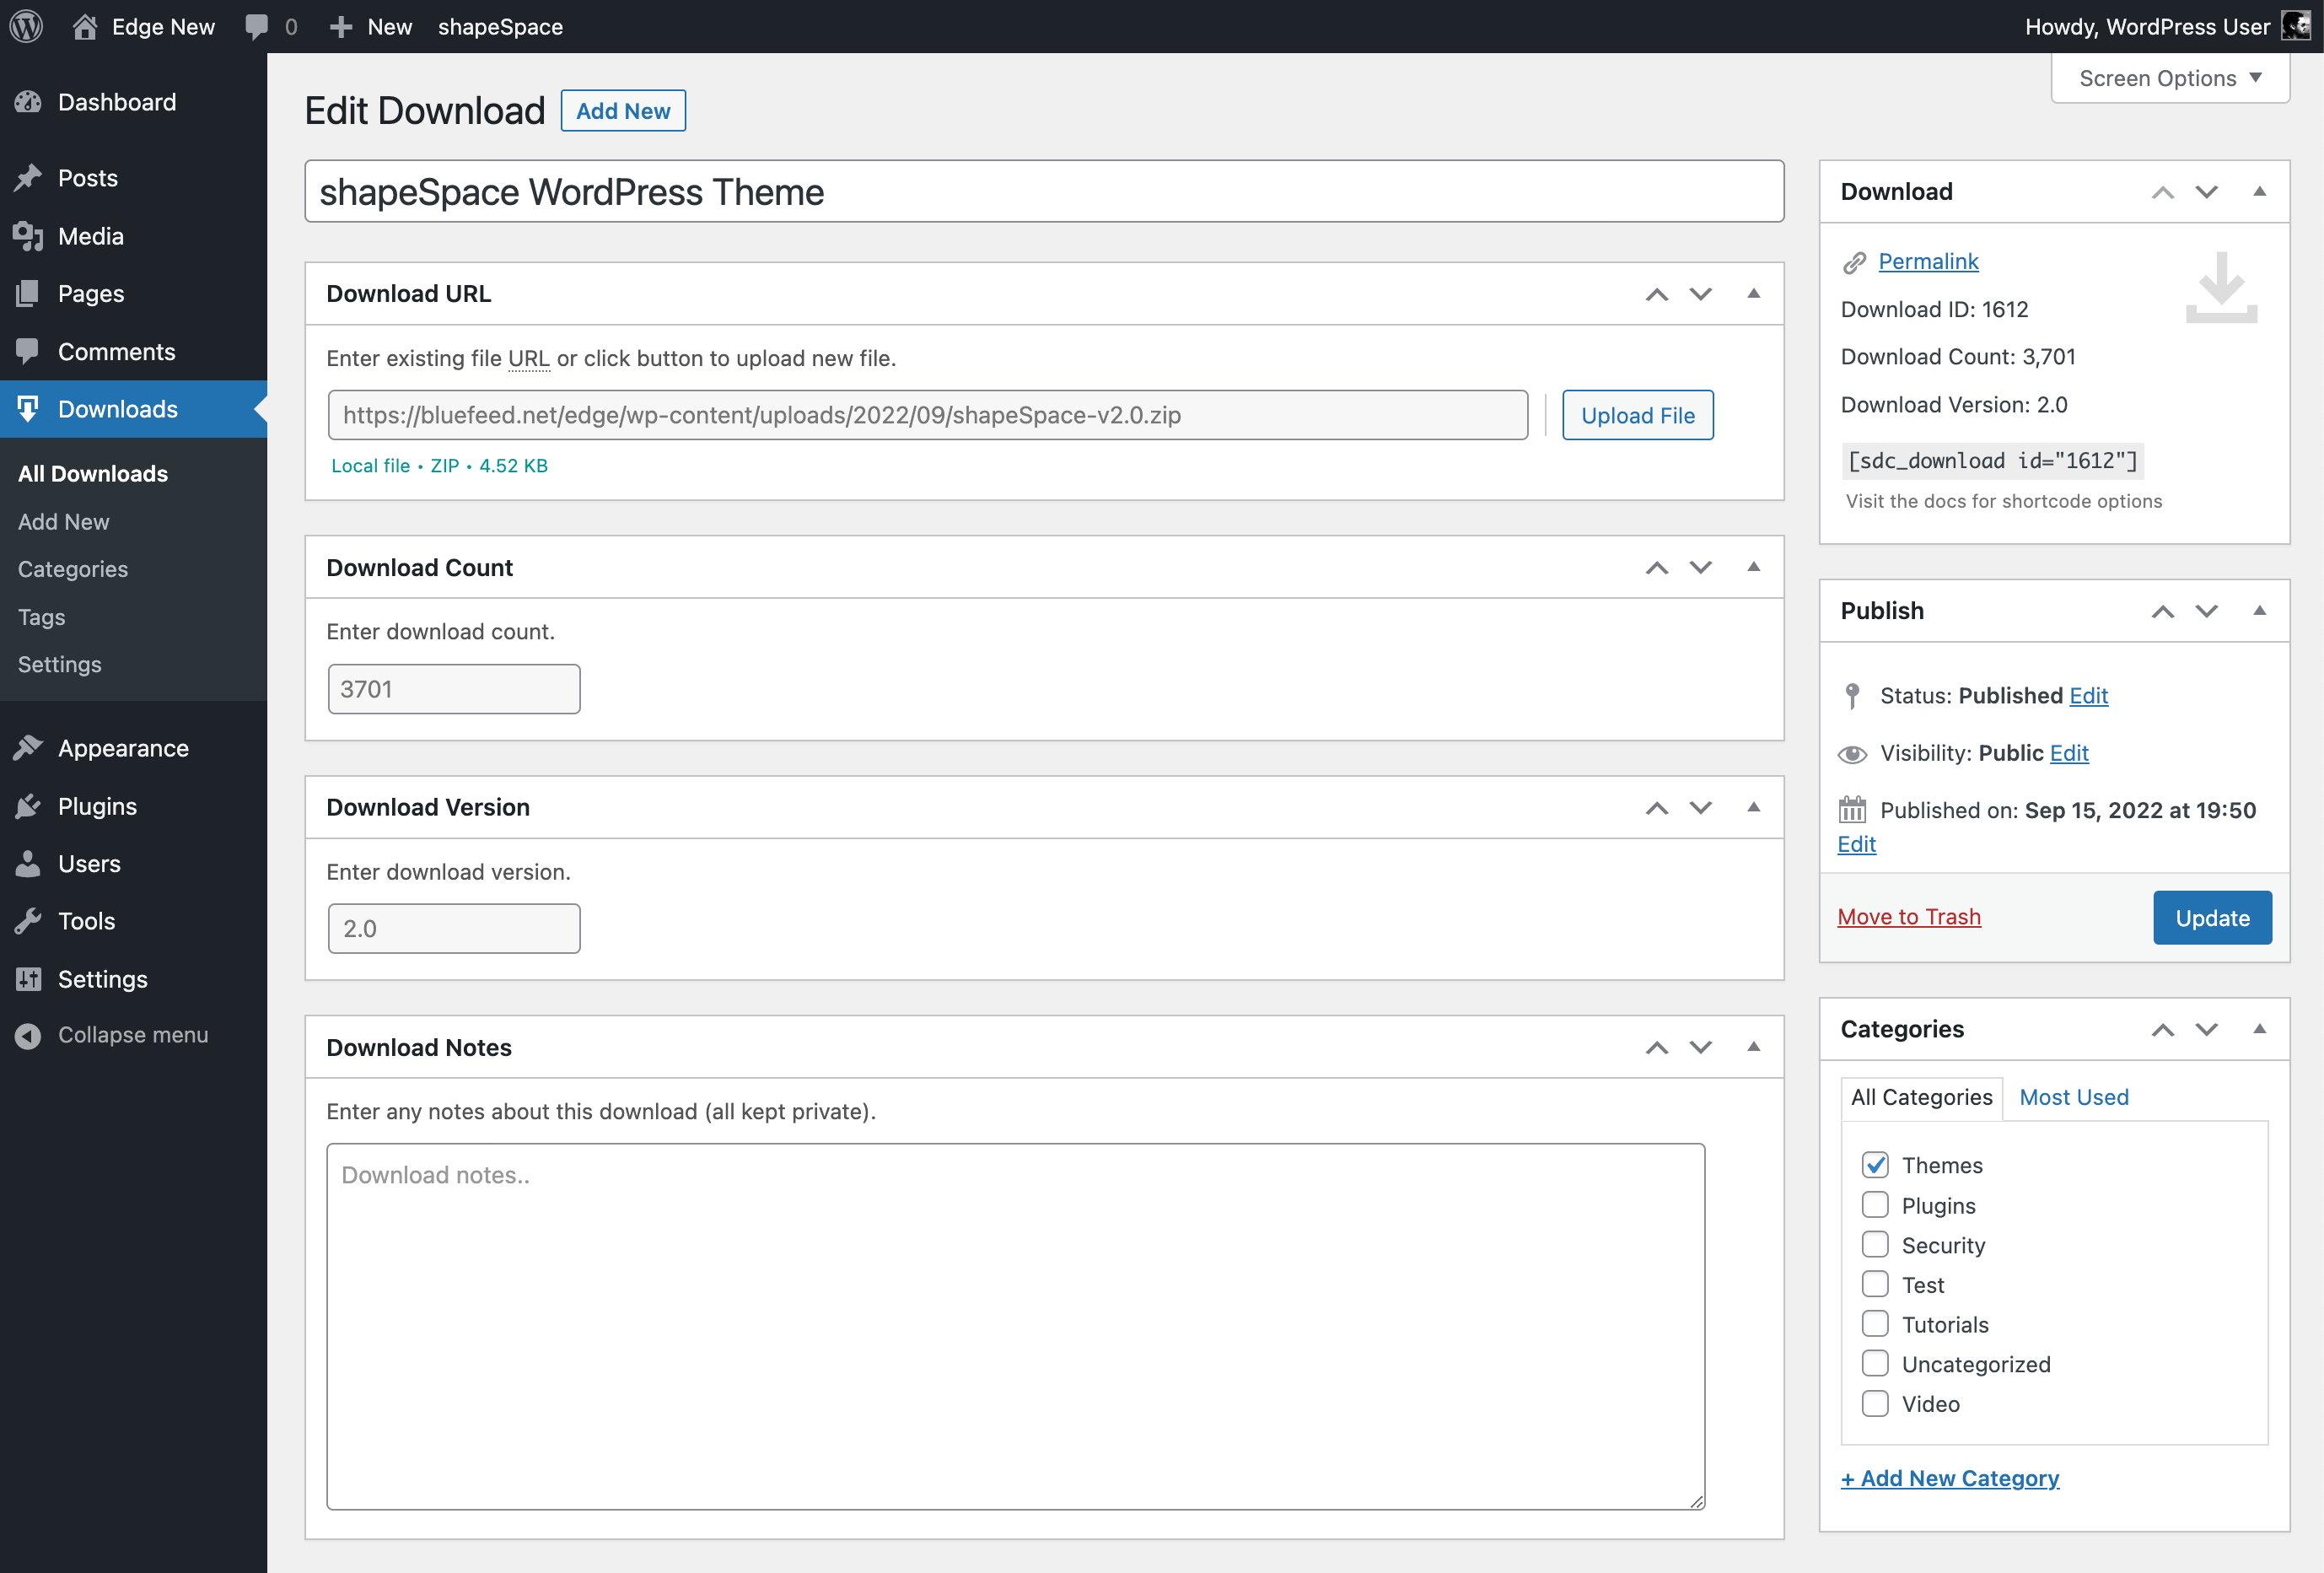Select the All Categories tab

click(1921, 1097)
